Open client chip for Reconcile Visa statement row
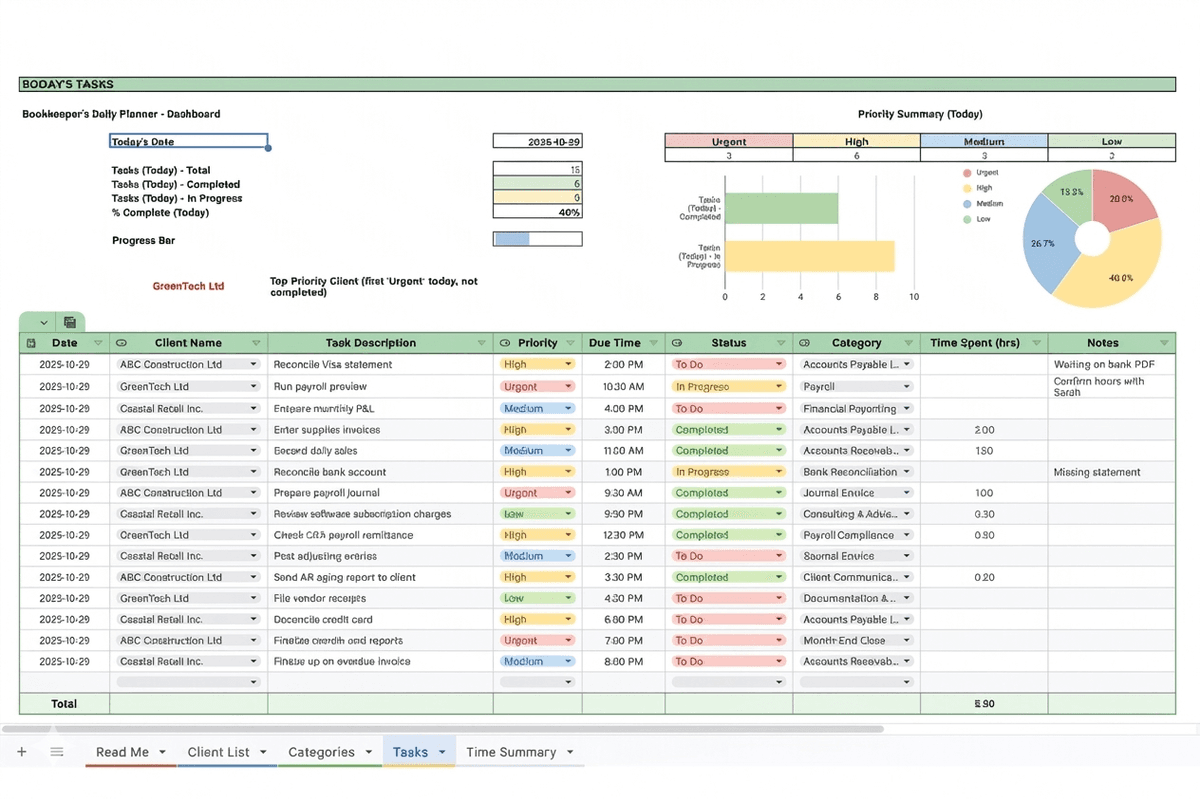 (x=188, y=365)
